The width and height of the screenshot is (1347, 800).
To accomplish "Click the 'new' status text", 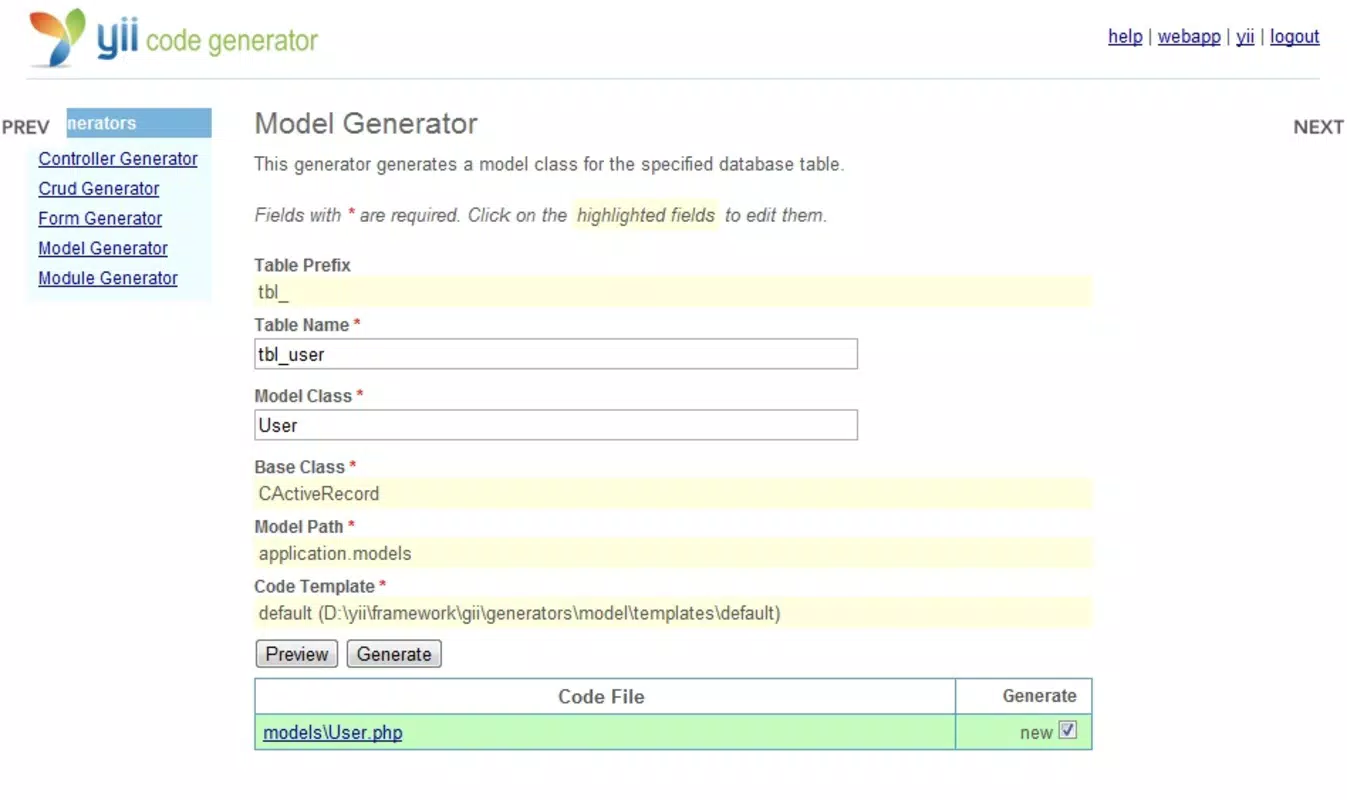I will point(1036,733).
